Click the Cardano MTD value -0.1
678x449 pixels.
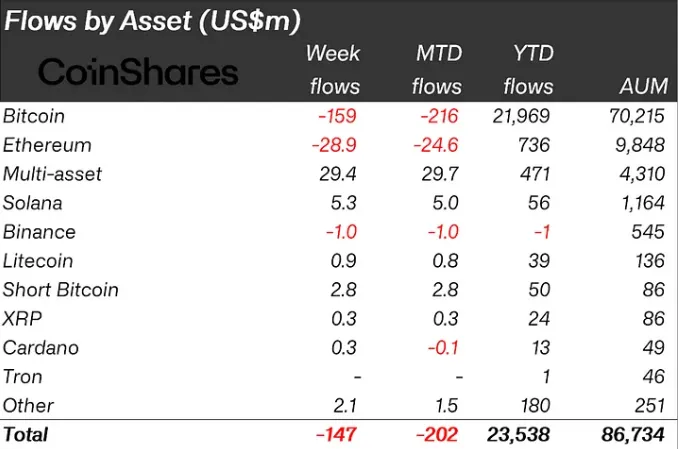pyautogui.click(x=443, y=348)
